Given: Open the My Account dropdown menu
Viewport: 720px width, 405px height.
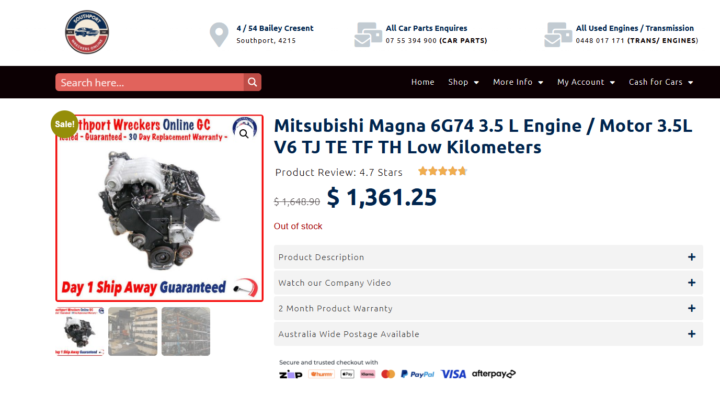Looking at the screenshot, I should click(586, 82).
